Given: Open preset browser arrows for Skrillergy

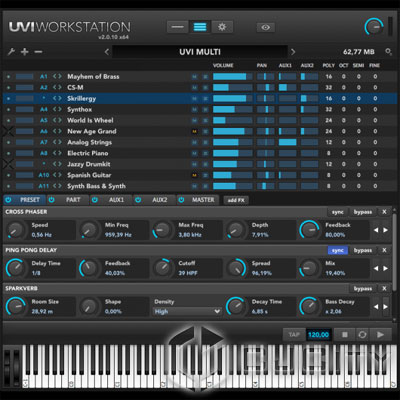Looking at the screenshot, I should tap(57, 98).
